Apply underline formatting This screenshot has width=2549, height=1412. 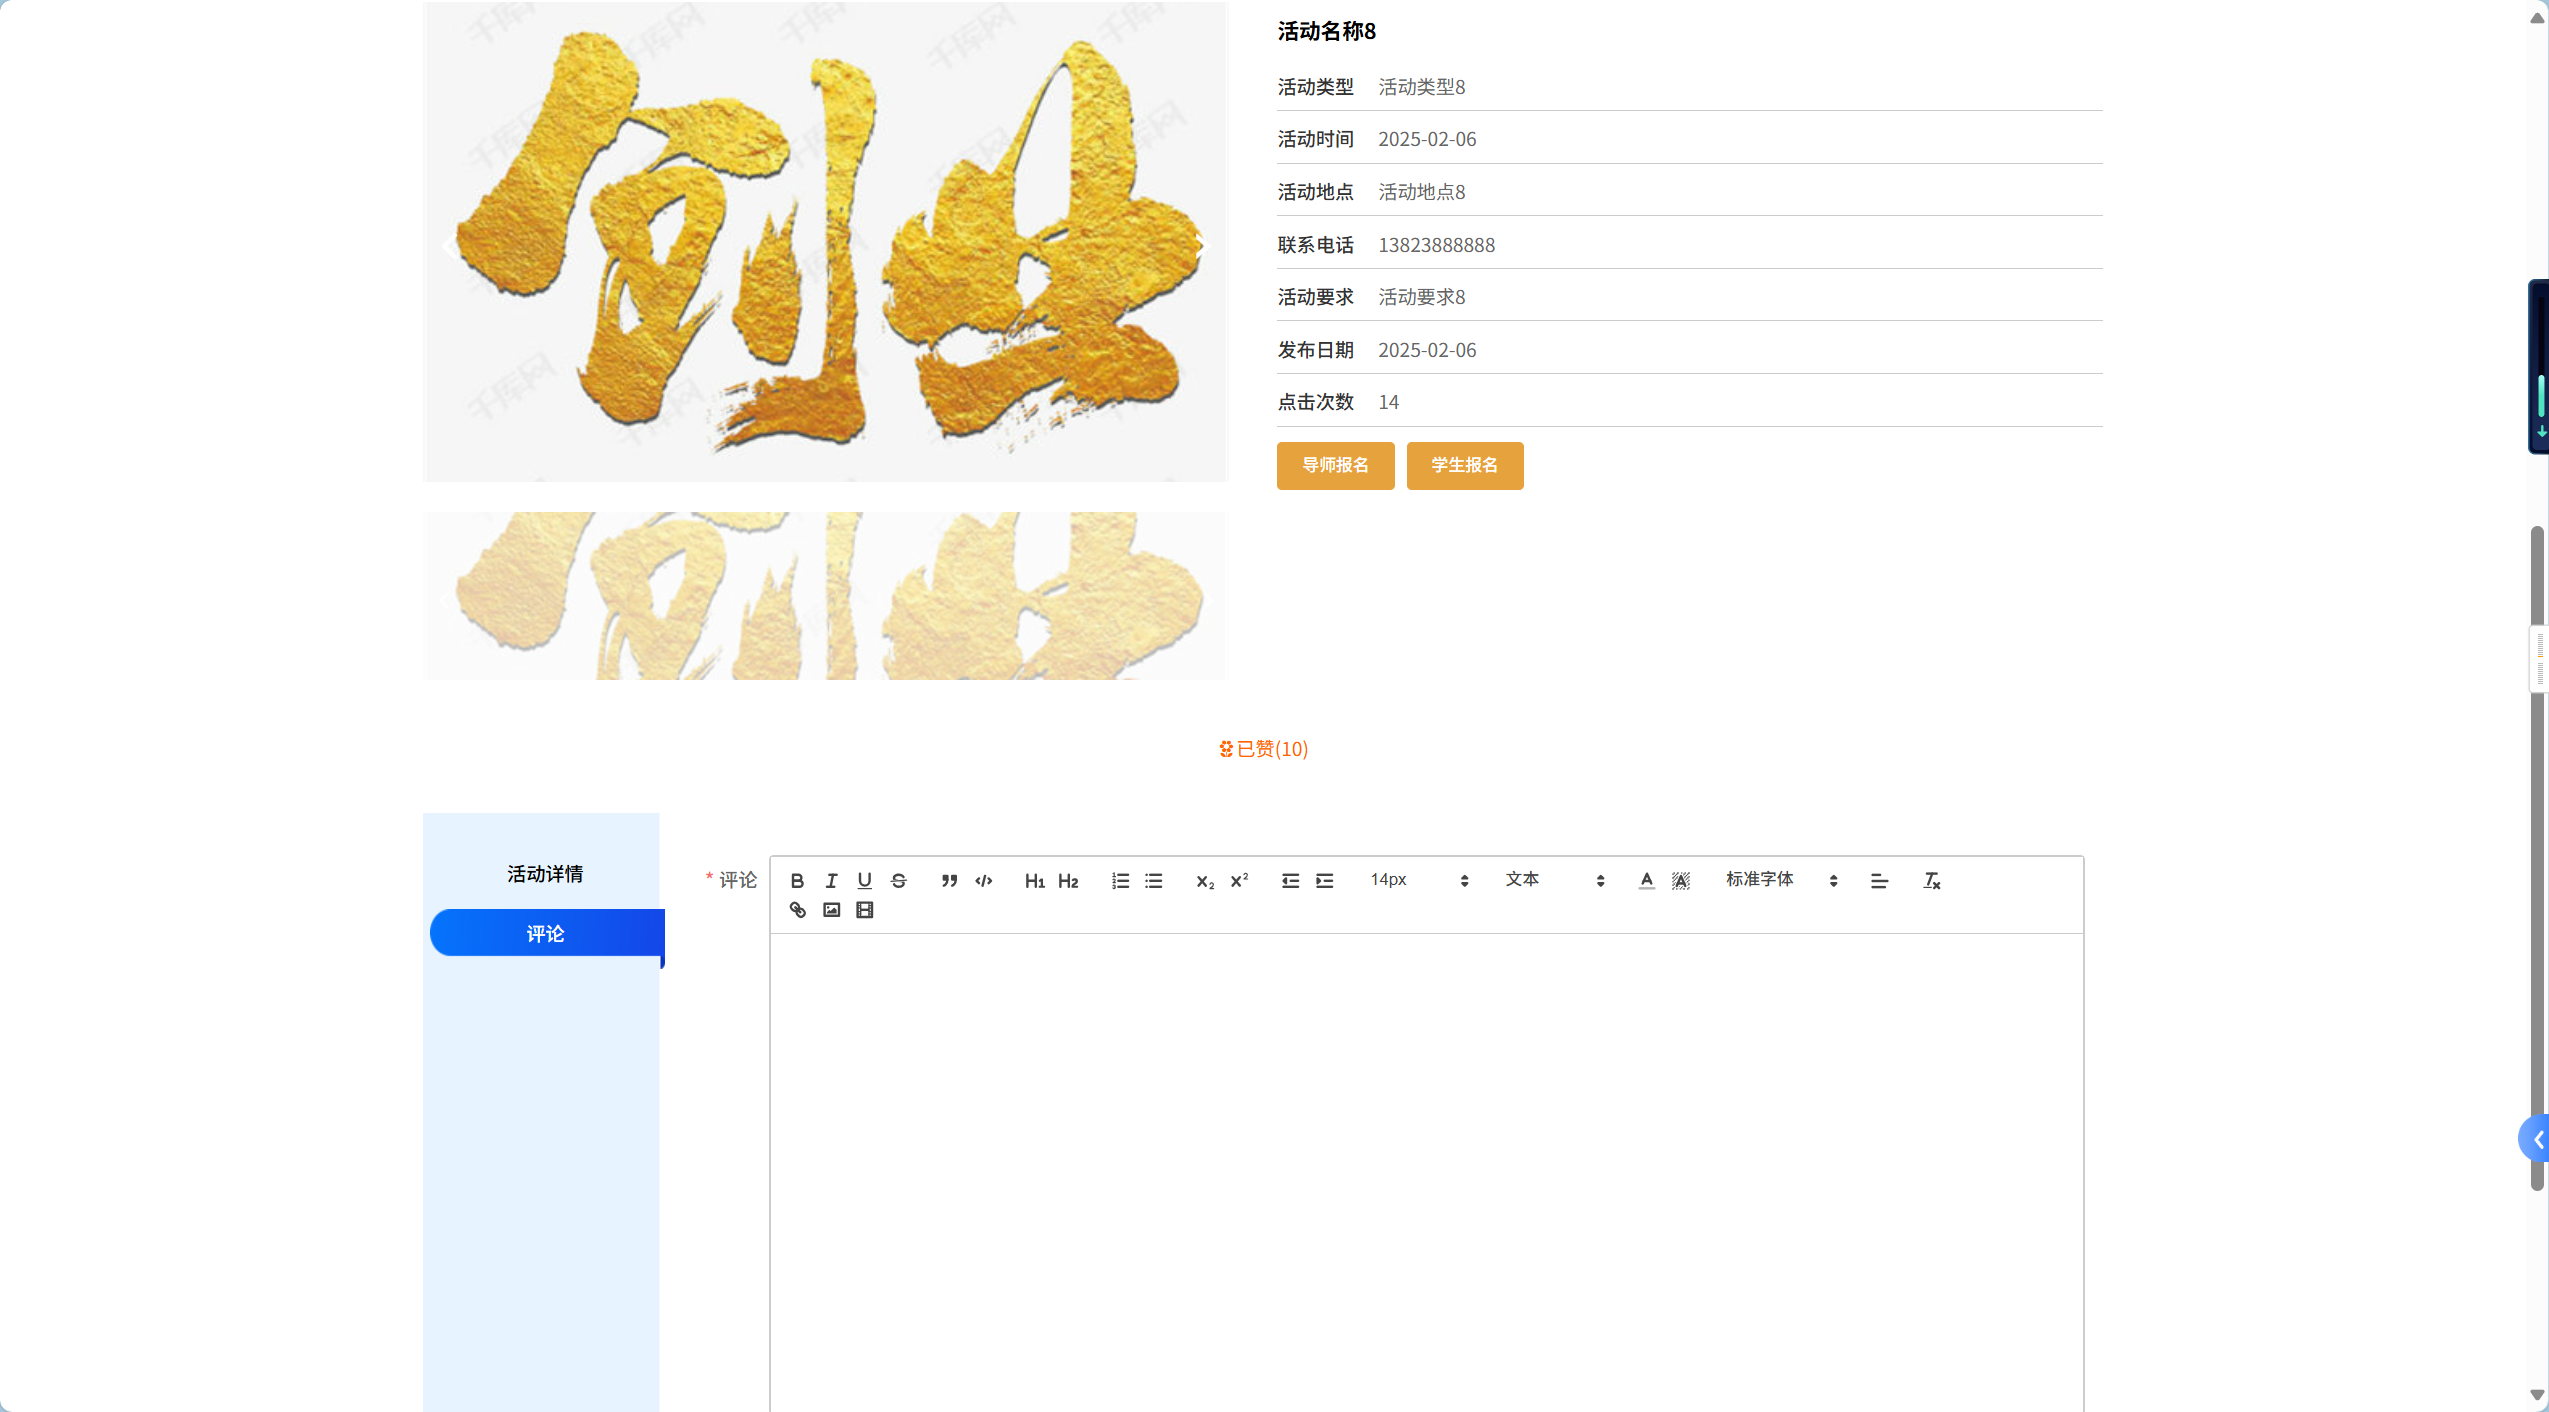pyautogui.click(x=865, y=881)
